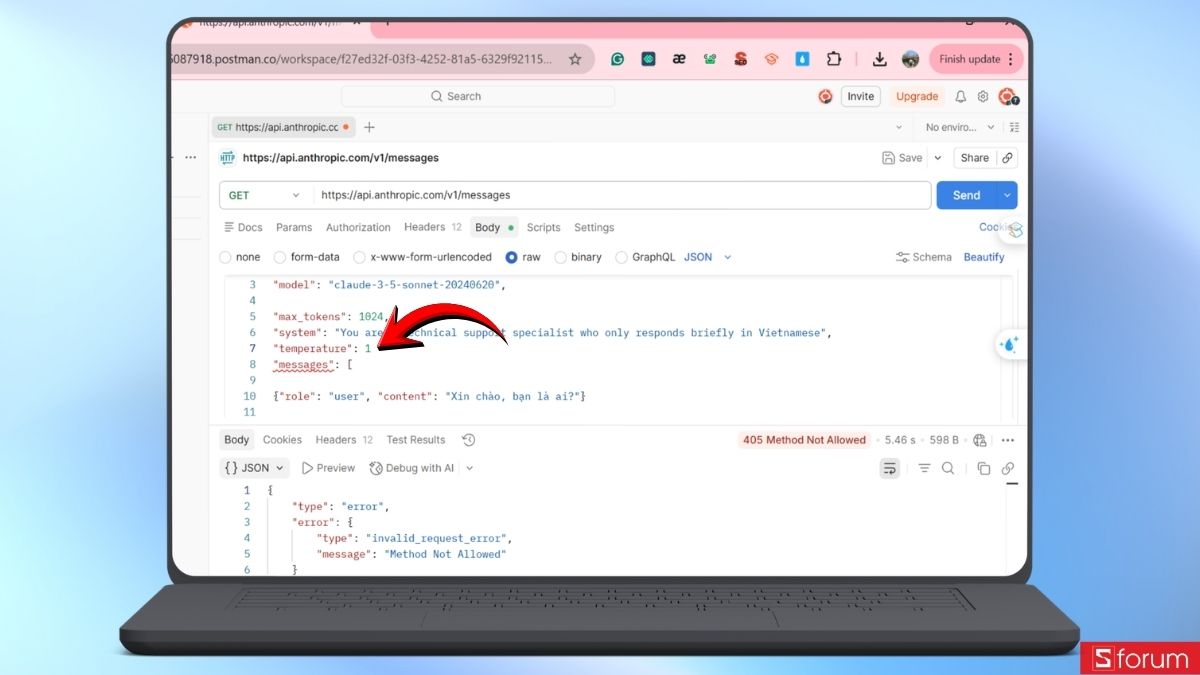Click Finish update in Chrome
Viewport: 1200px width, 675px height.
click(977, 59)
